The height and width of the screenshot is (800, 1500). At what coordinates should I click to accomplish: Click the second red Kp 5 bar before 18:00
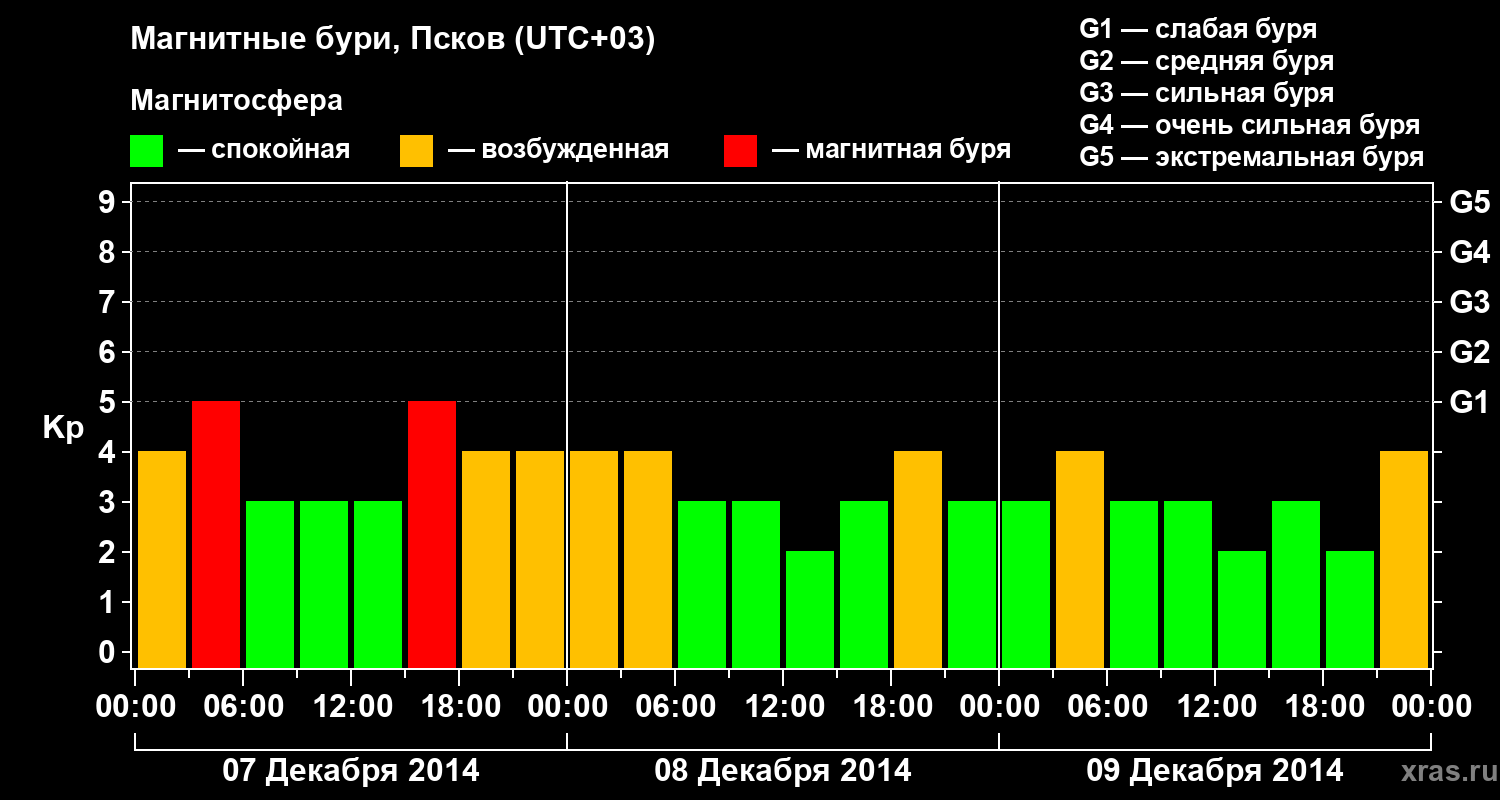pyautogui.click(x=432, y=534)
